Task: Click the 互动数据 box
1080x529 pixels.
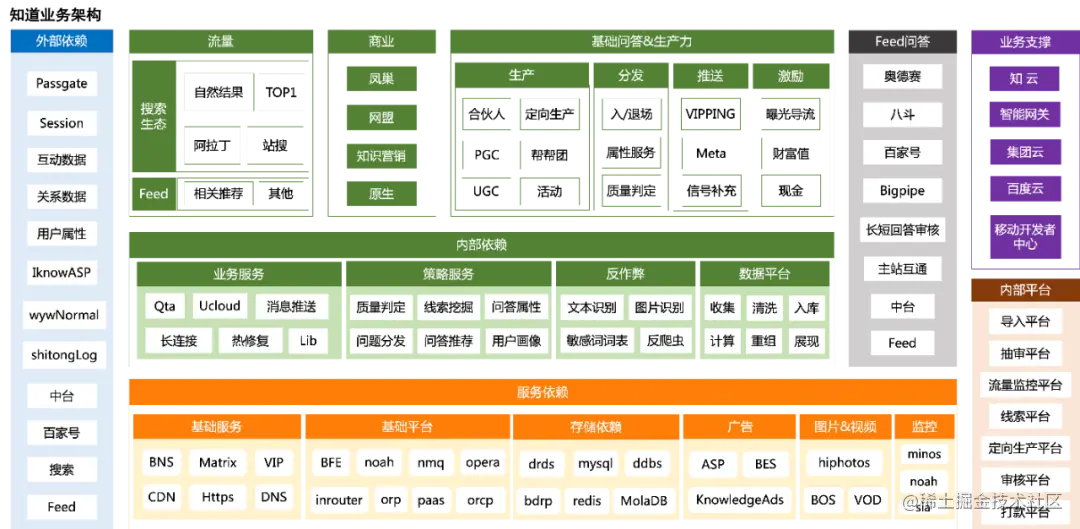Action: [61, 160]
